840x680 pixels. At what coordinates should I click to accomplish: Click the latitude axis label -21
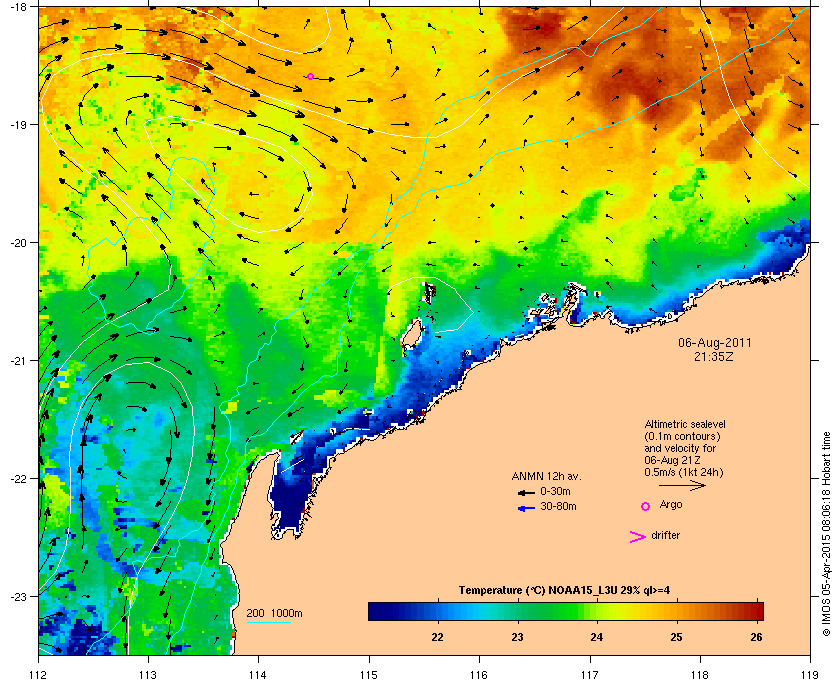coord(17,360)
